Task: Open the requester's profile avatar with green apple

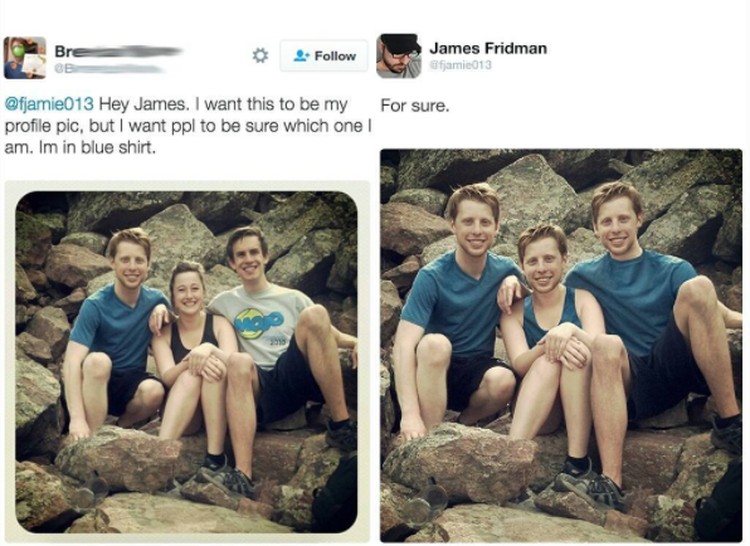Action: click(25, 57)
